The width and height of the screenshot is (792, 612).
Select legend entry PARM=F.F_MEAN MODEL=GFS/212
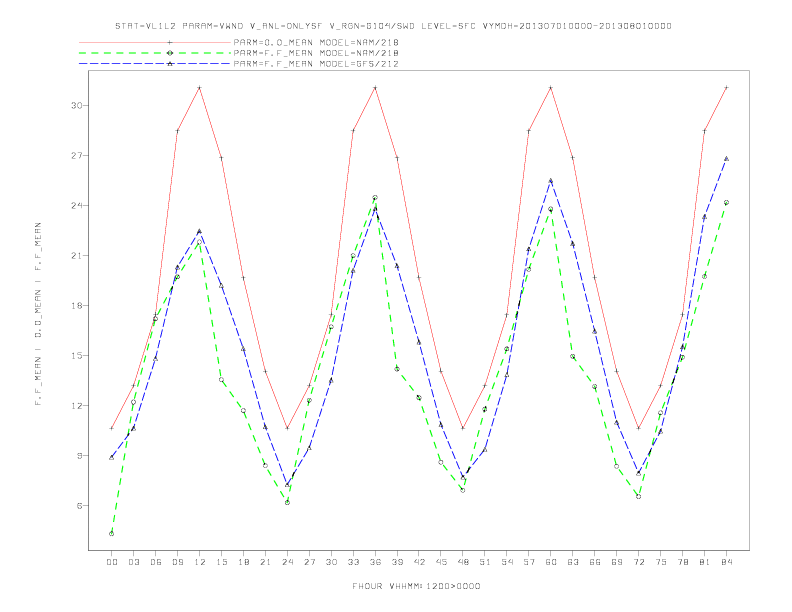coord(316,64)
